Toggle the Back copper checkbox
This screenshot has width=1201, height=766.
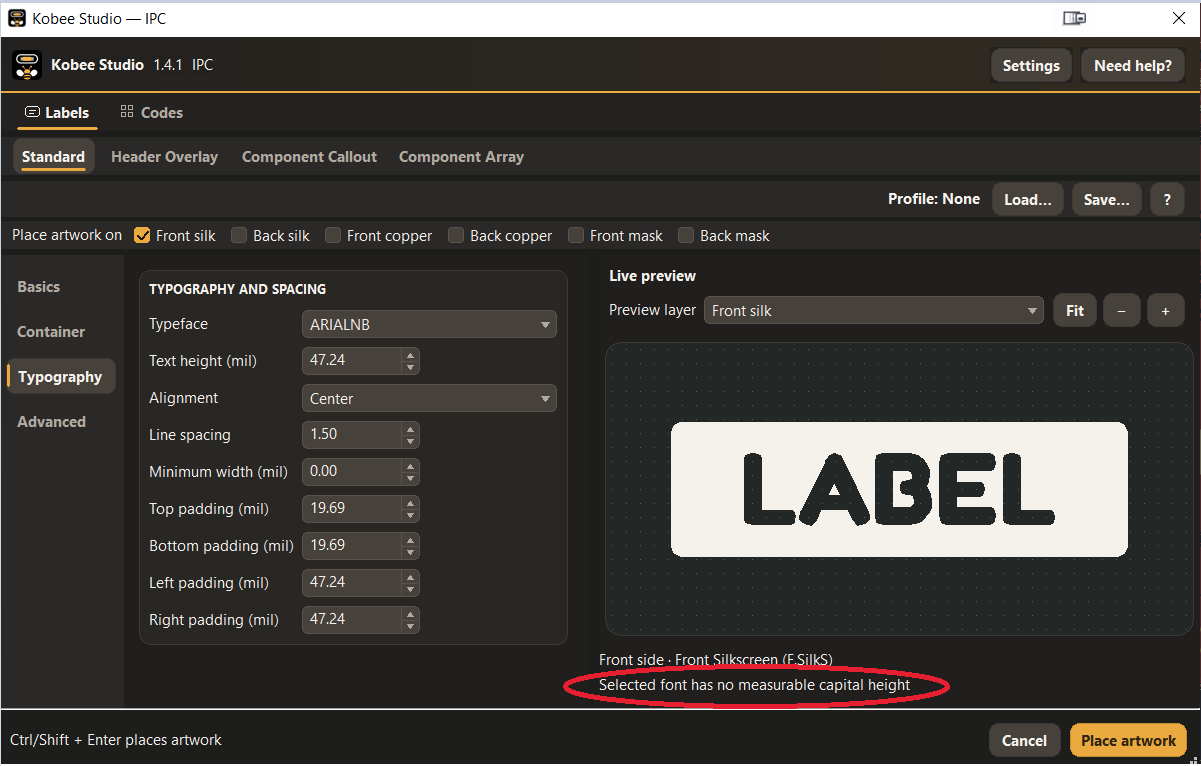[x=456, y=235]
